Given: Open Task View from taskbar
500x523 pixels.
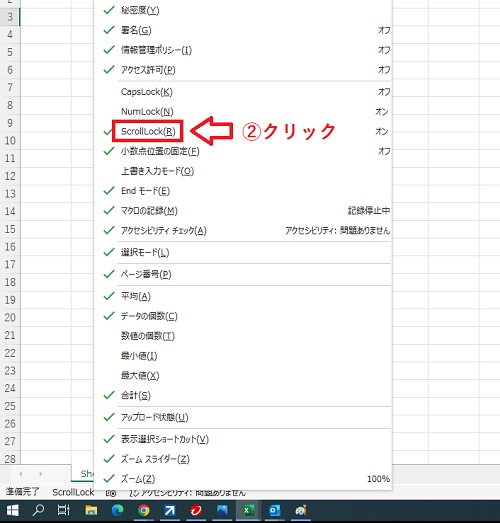Looking at the screenshot, I should pos(63,510).
